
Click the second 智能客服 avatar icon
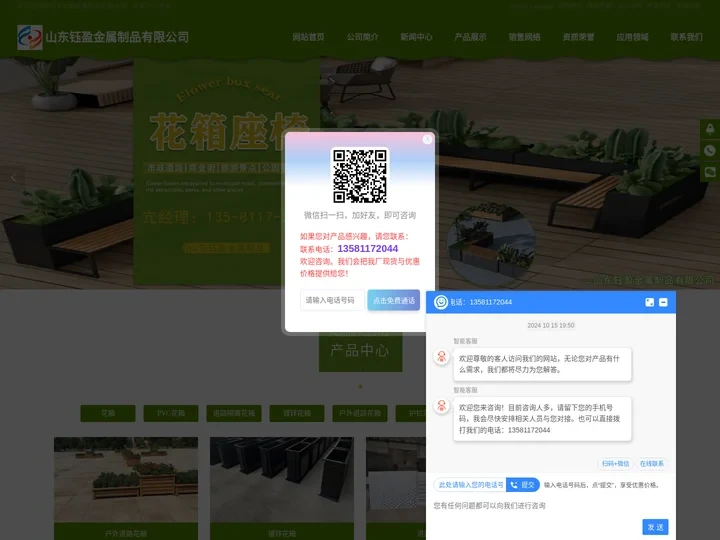pos(442,406)
